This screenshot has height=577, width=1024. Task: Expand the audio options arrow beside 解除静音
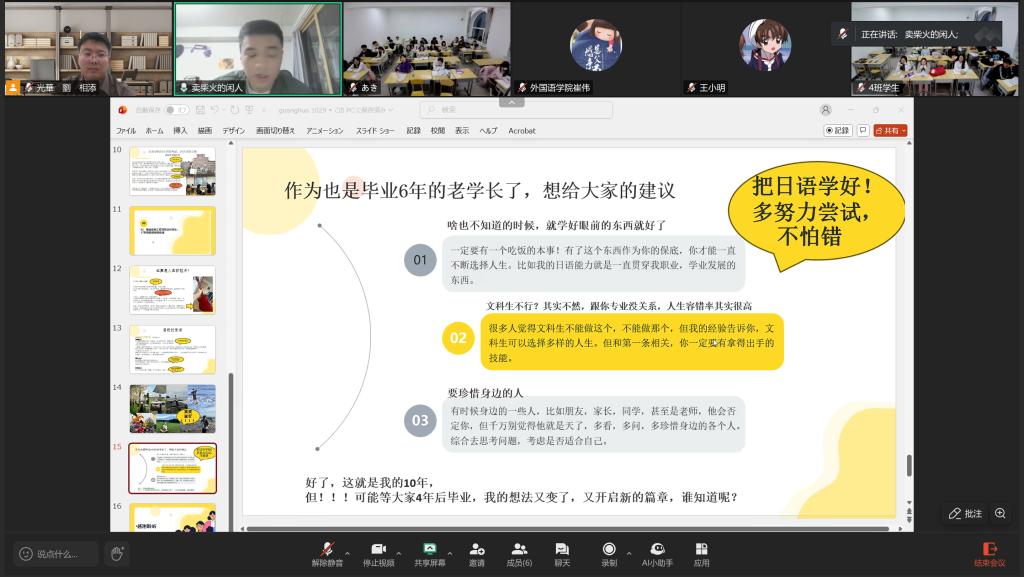click(x=347, y=552)
